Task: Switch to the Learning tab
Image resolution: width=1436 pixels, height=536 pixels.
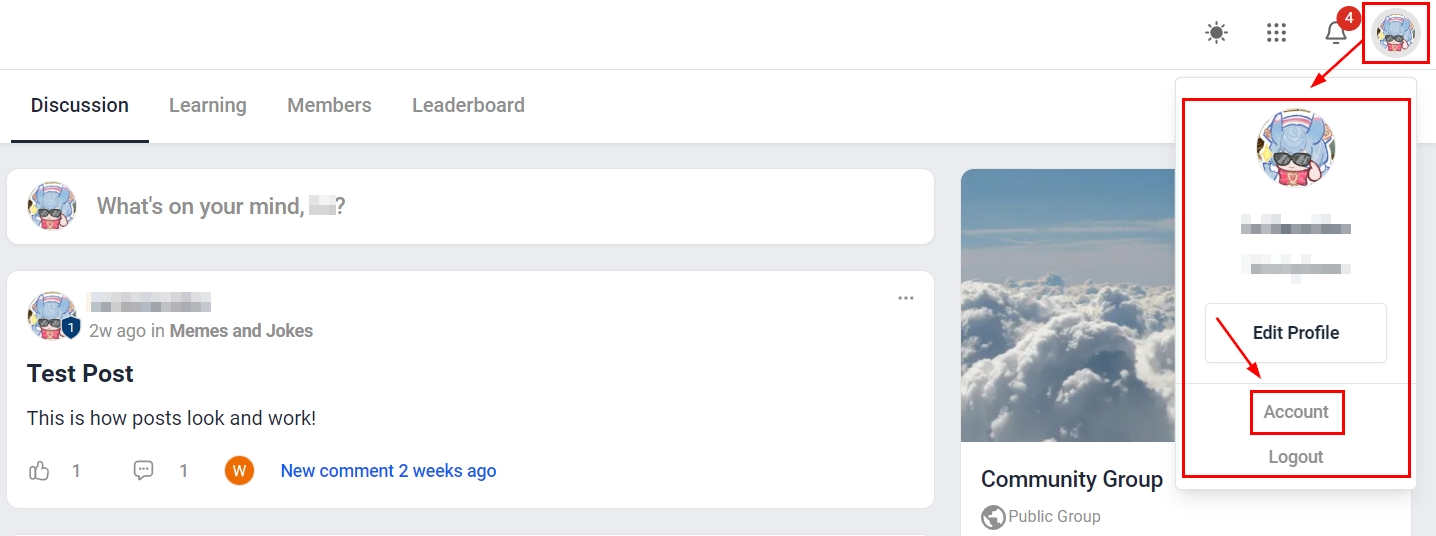Action: tap(207, 105)
